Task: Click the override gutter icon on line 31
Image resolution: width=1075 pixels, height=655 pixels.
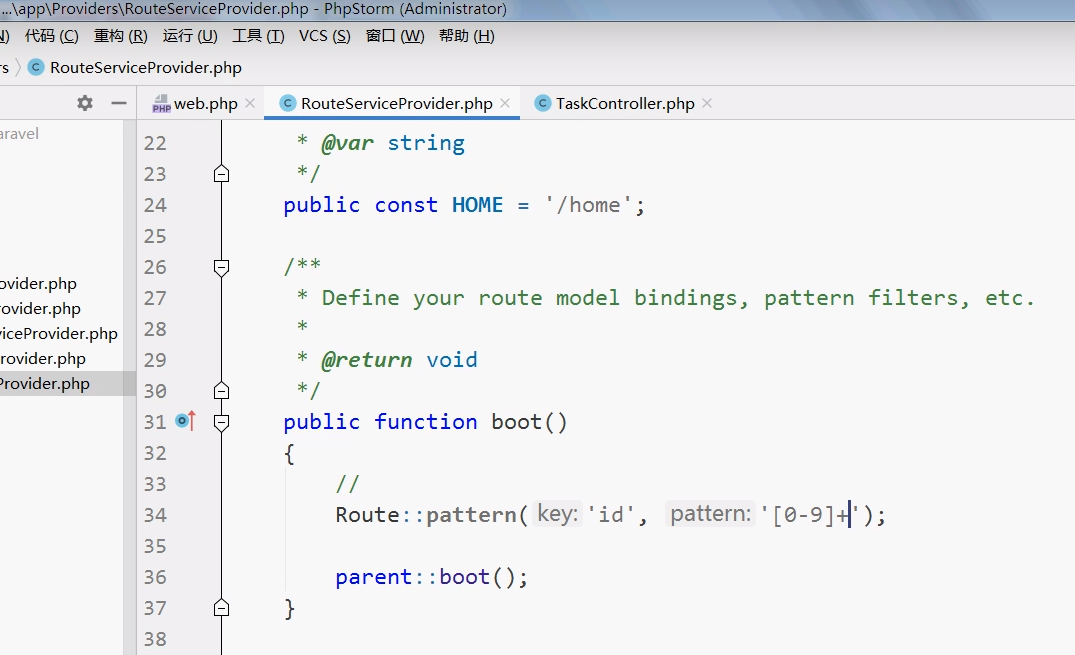Action: (184, 422)
